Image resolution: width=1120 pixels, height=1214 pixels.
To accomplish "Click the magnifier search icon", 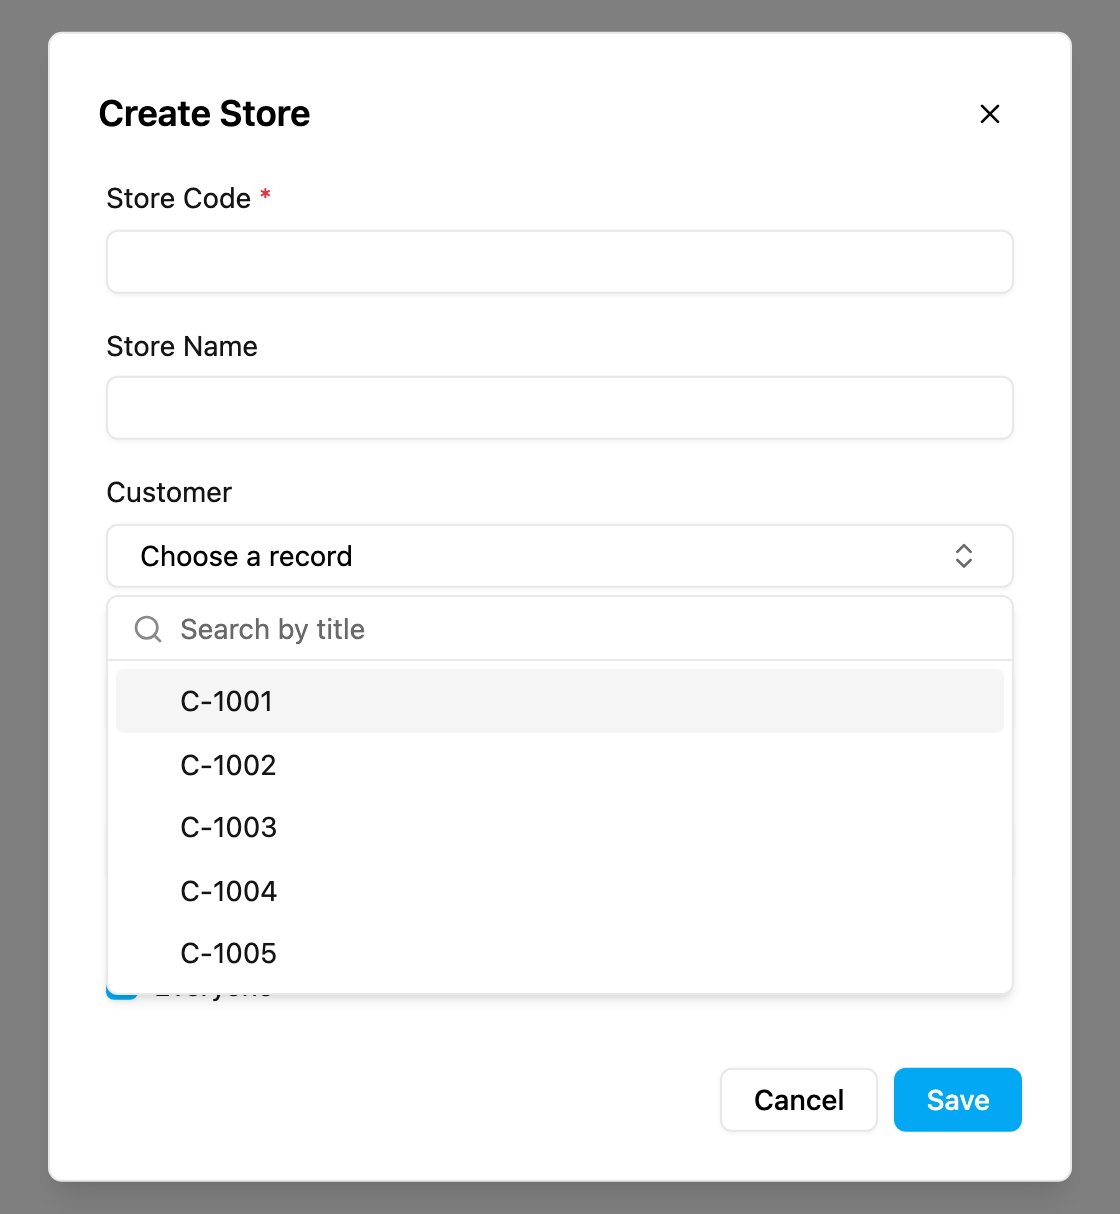I will pyautogui.click(x=148, y=629).
